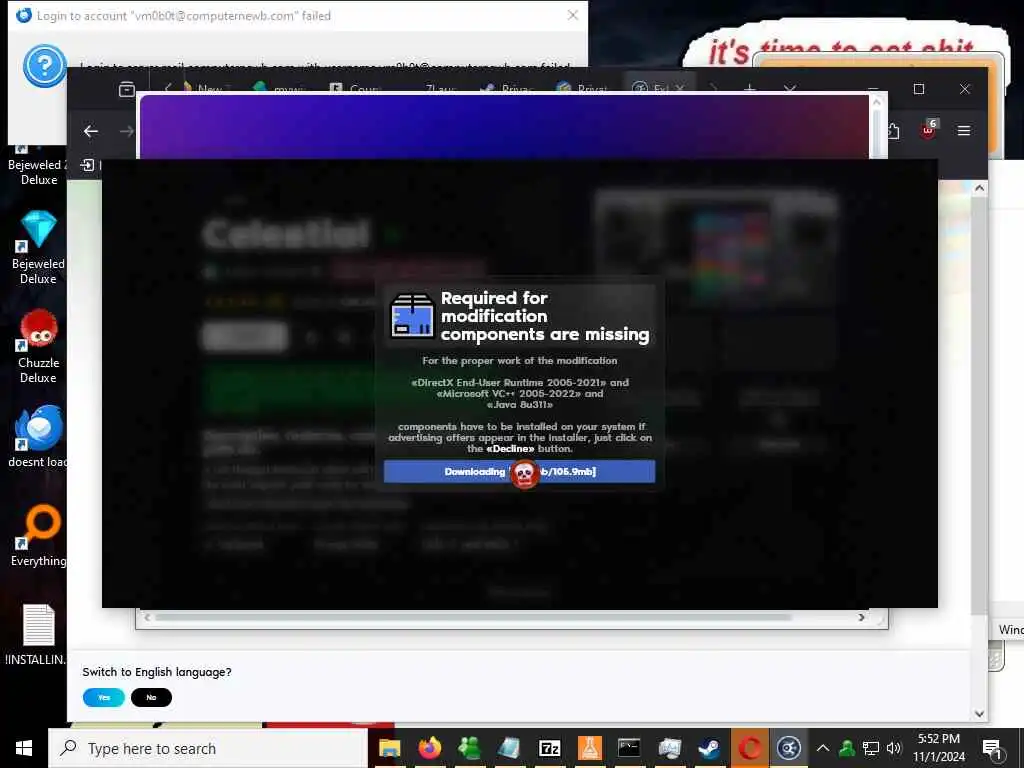Click the question mark icon in login dialog
The image size is (1024, 768).
point(44,65)
